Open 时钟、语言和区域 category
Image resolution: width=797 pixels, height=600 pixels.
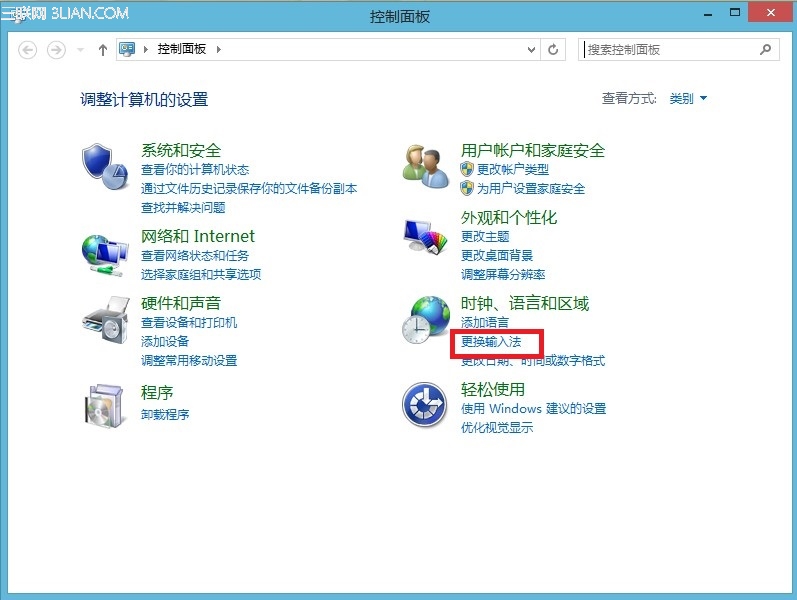525,304
